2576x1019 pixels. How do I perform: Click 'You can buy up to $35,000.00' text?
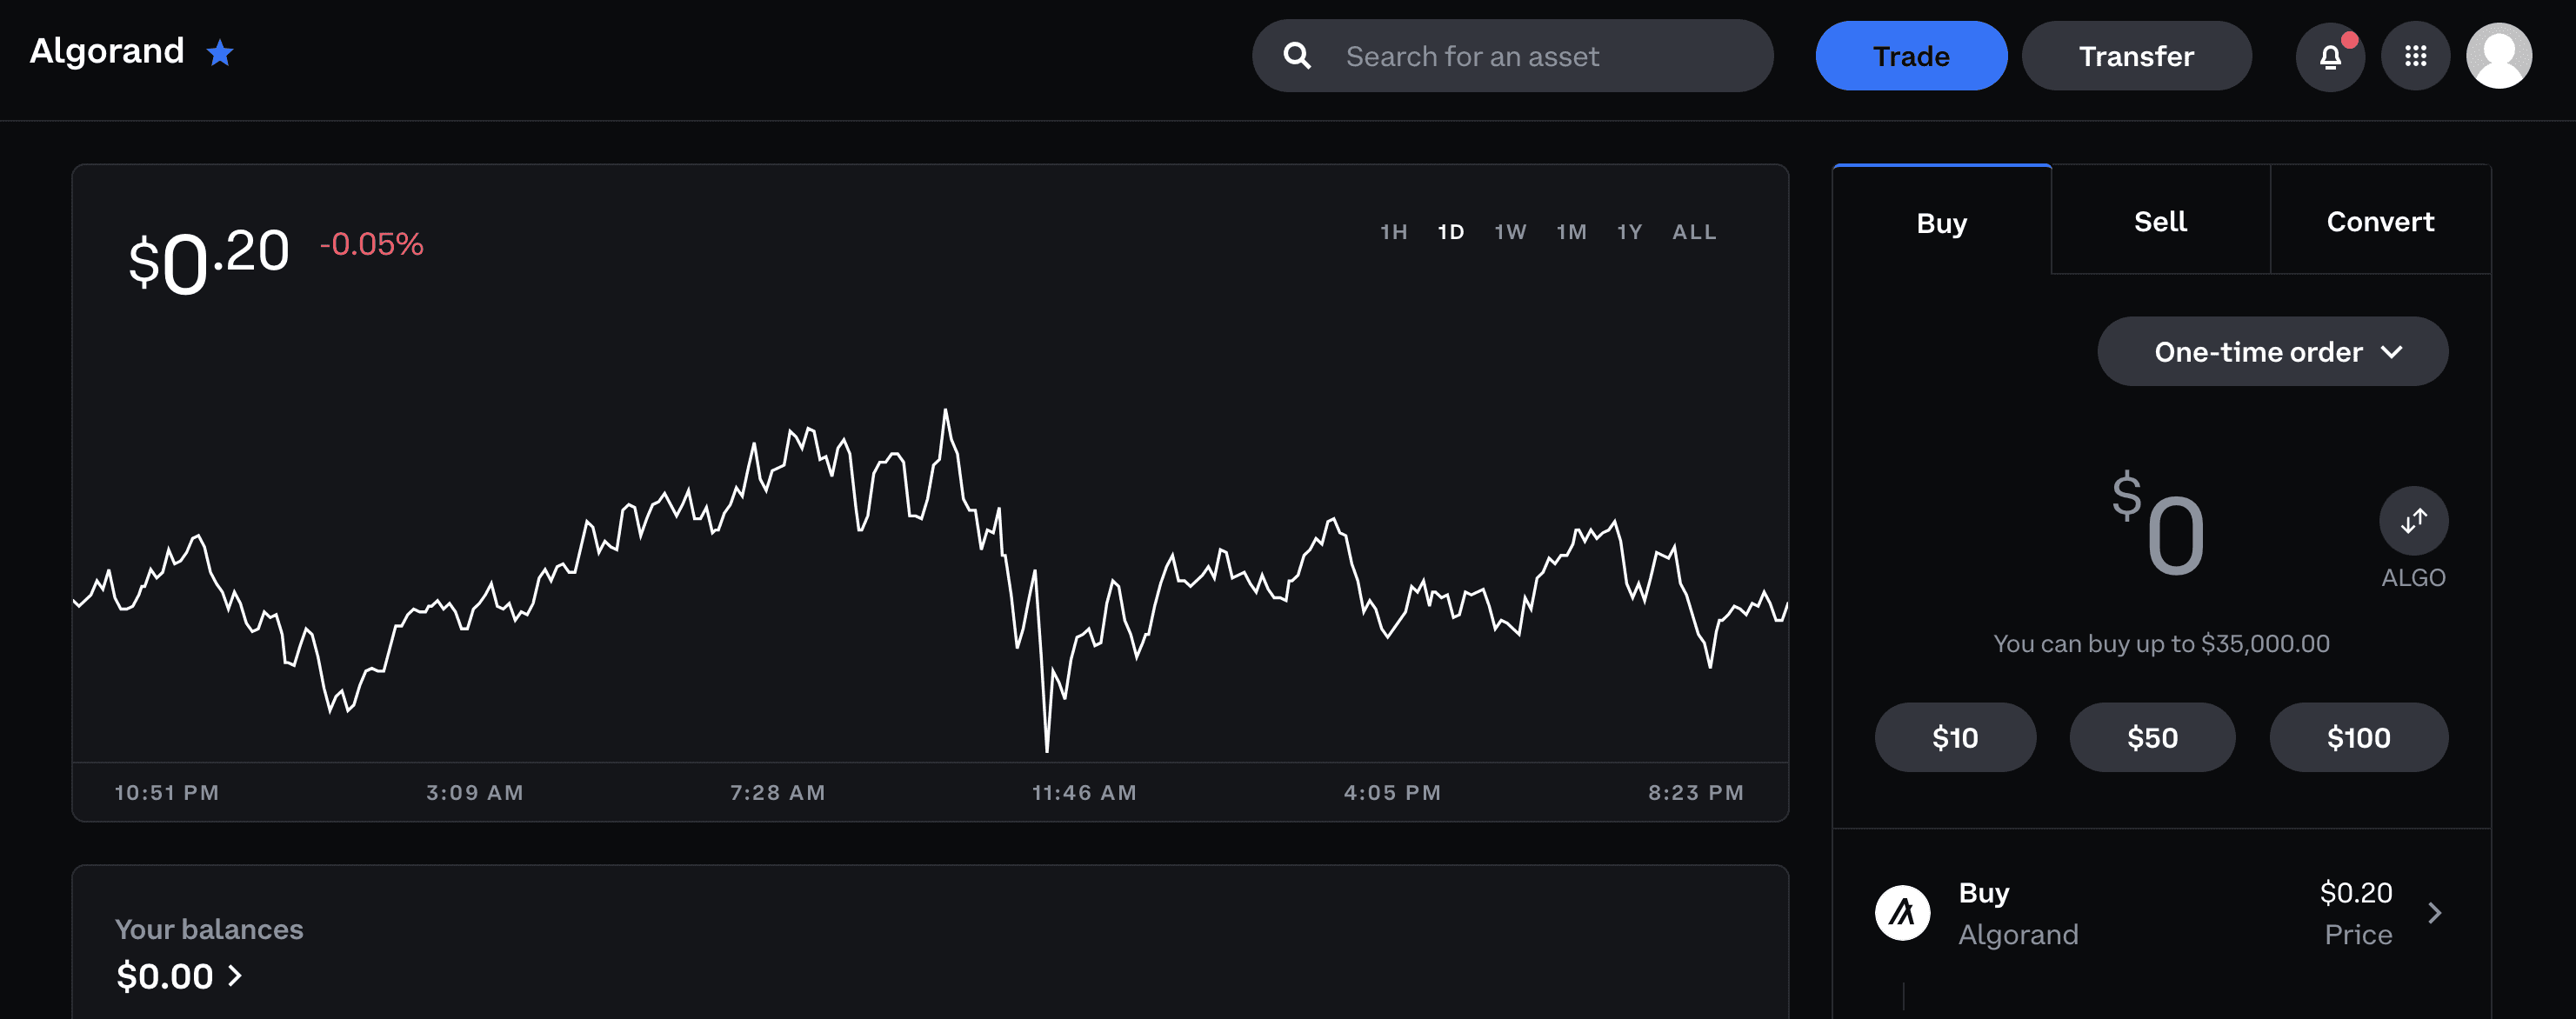2161,643
